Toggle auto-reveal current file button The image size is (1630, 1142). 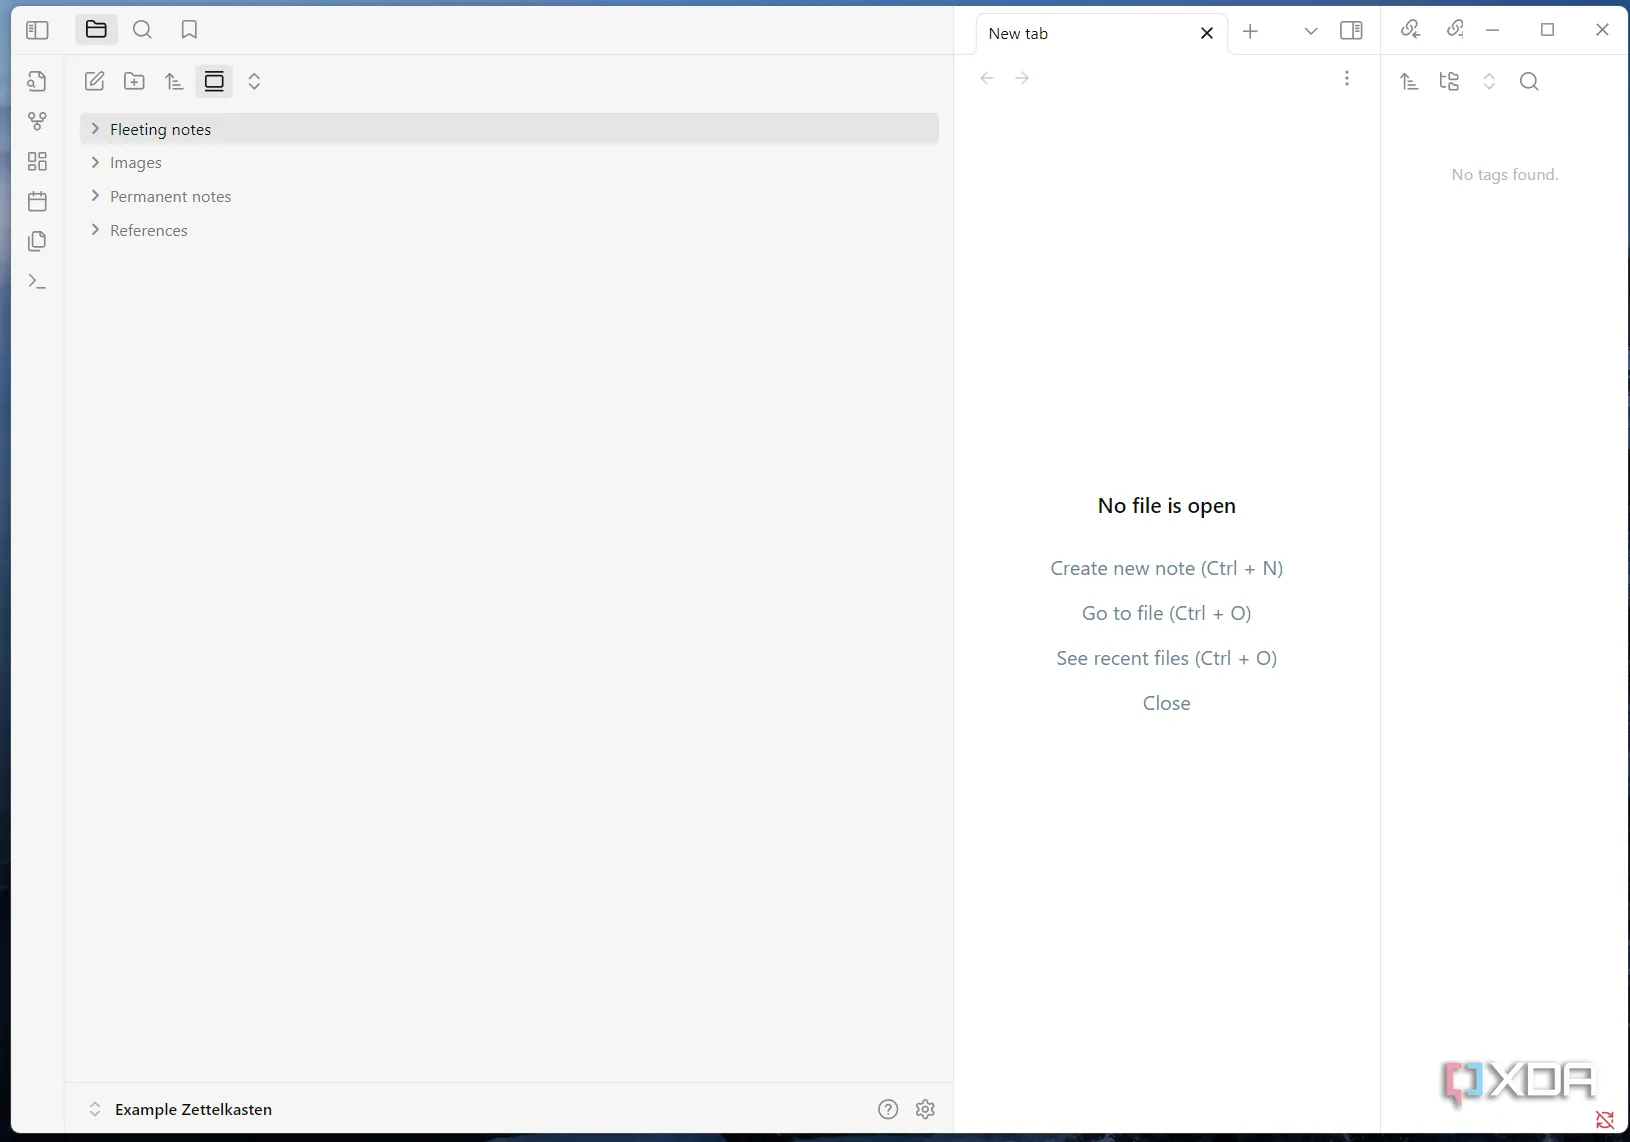click(214, 82)
